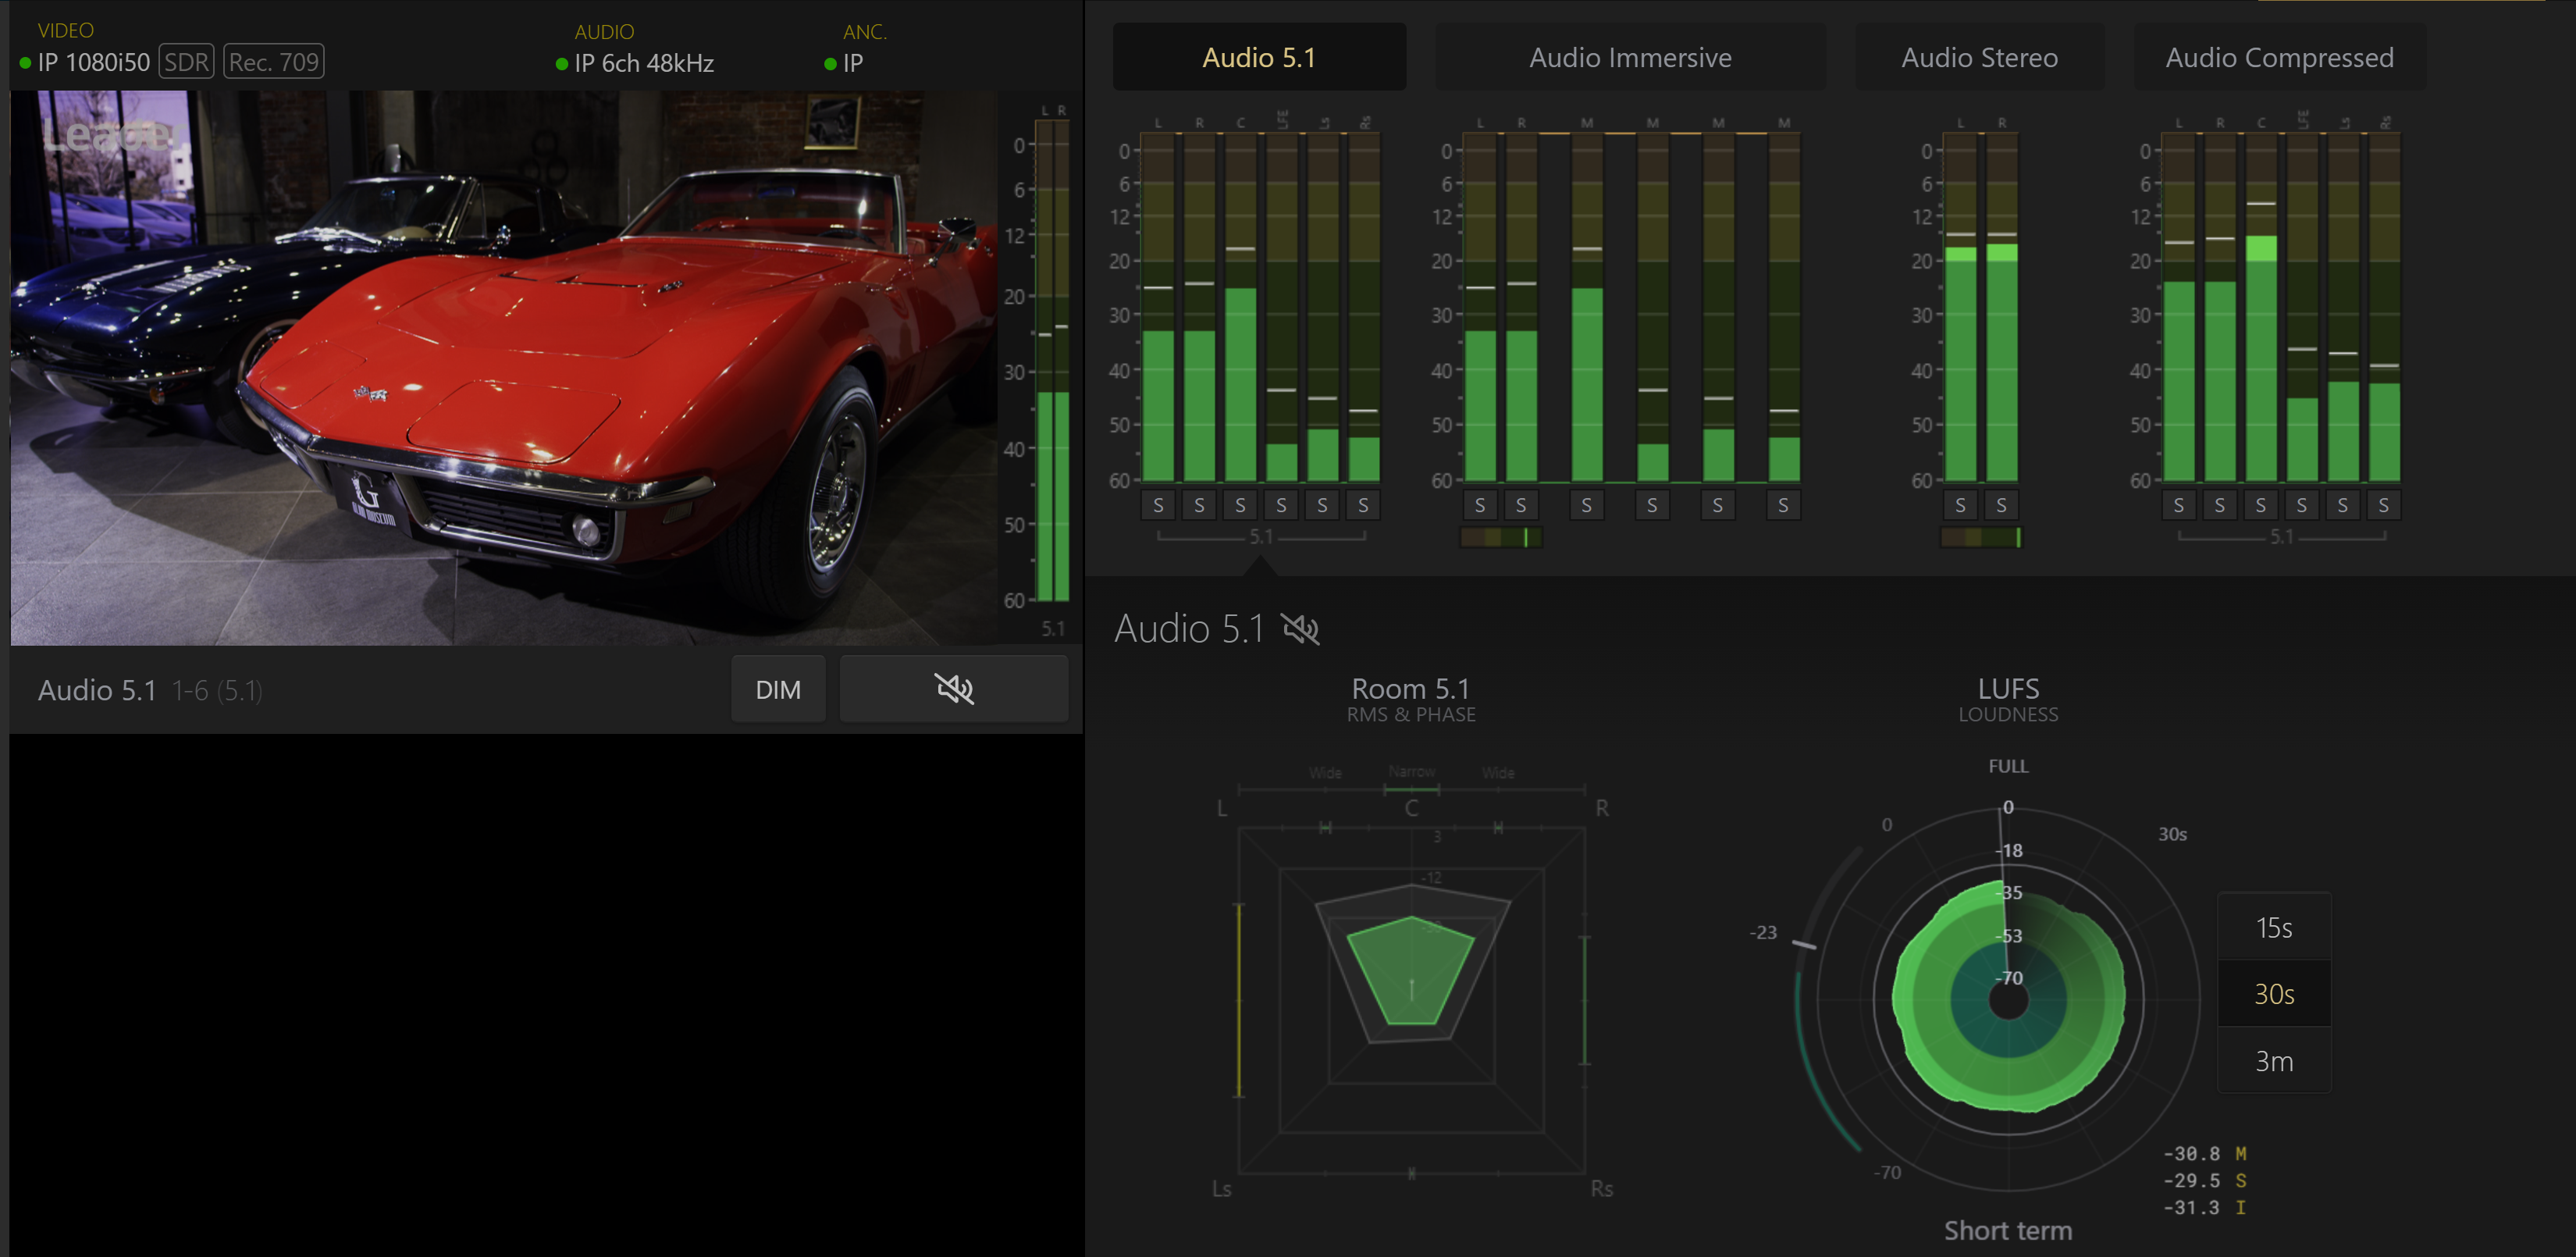
Task: Solo the C channel in Audio 5.1
Action: click(1240, 505)
